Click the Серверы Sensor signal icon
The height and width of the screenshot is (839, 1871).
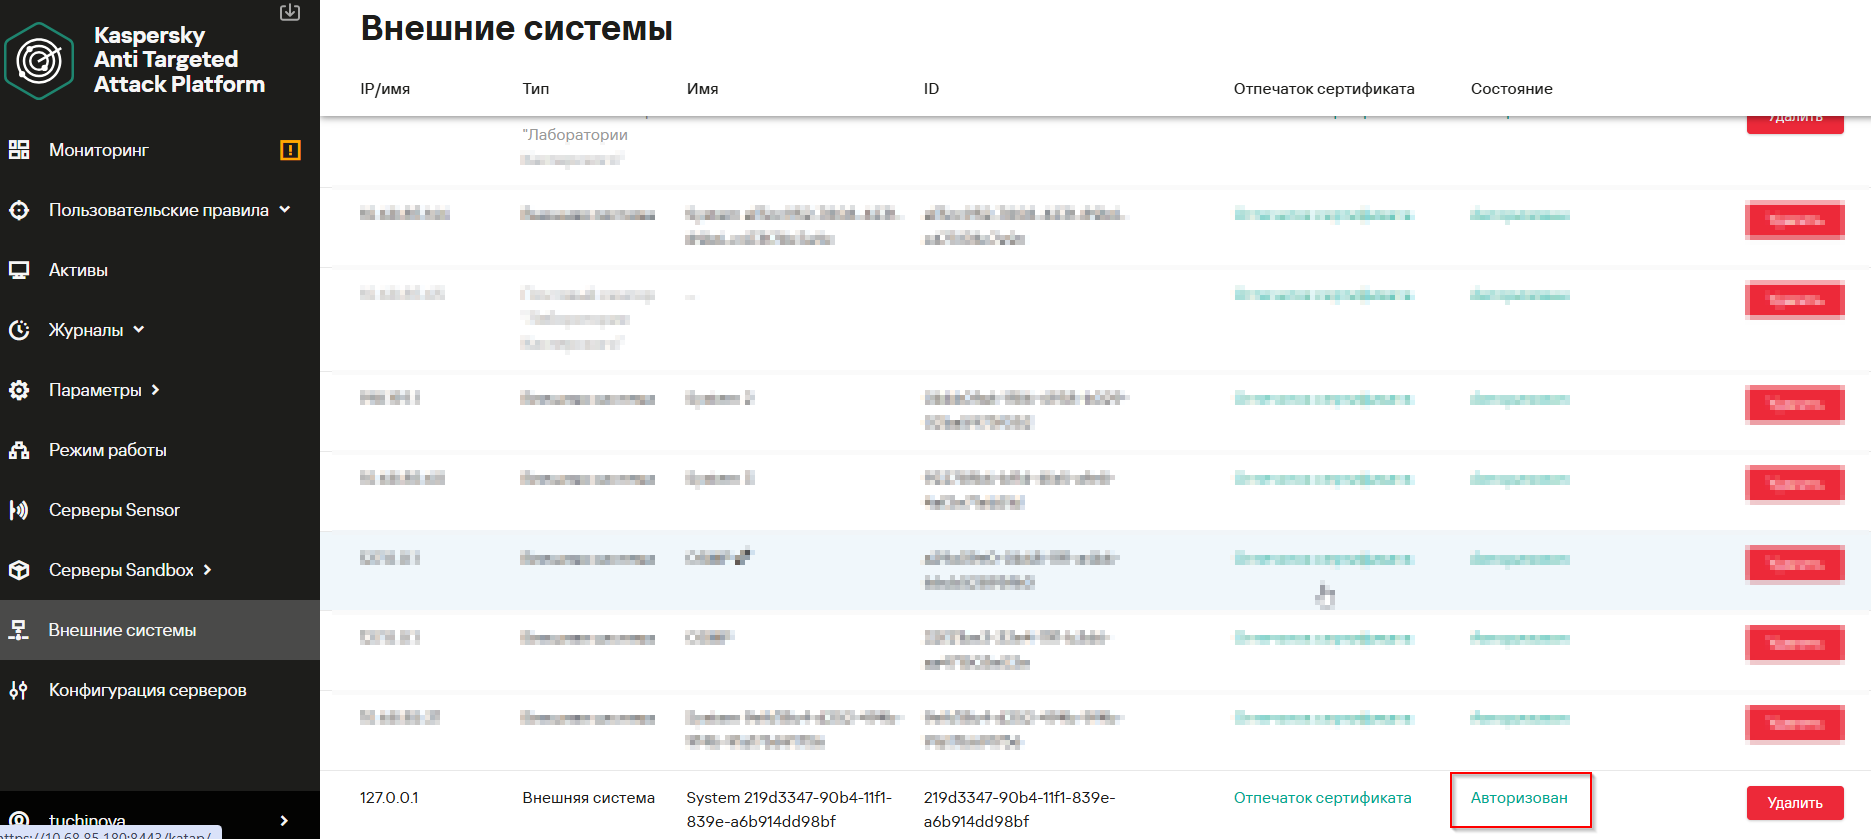(19, 510)
